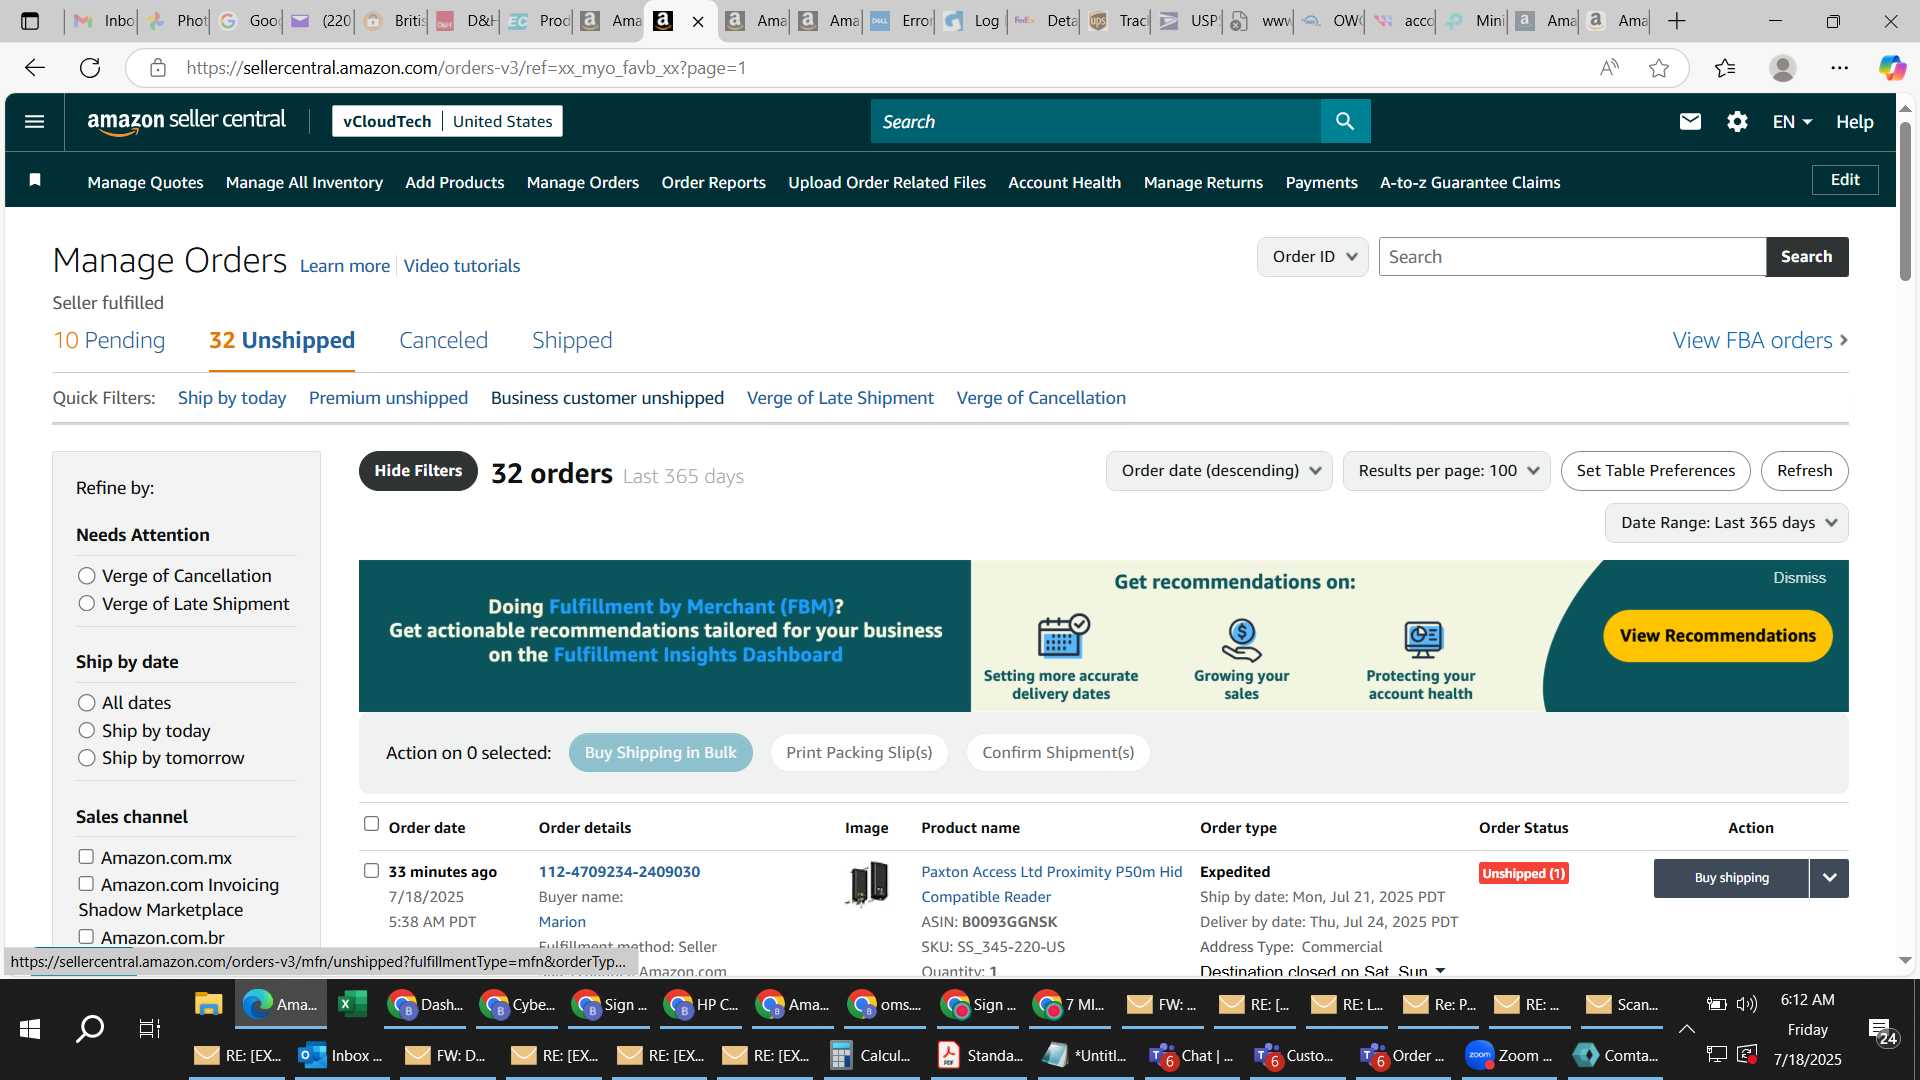Screen dimensions: 1920x1080
Task: Open browser read aloud icon
Action: (x=1609, y=68)
